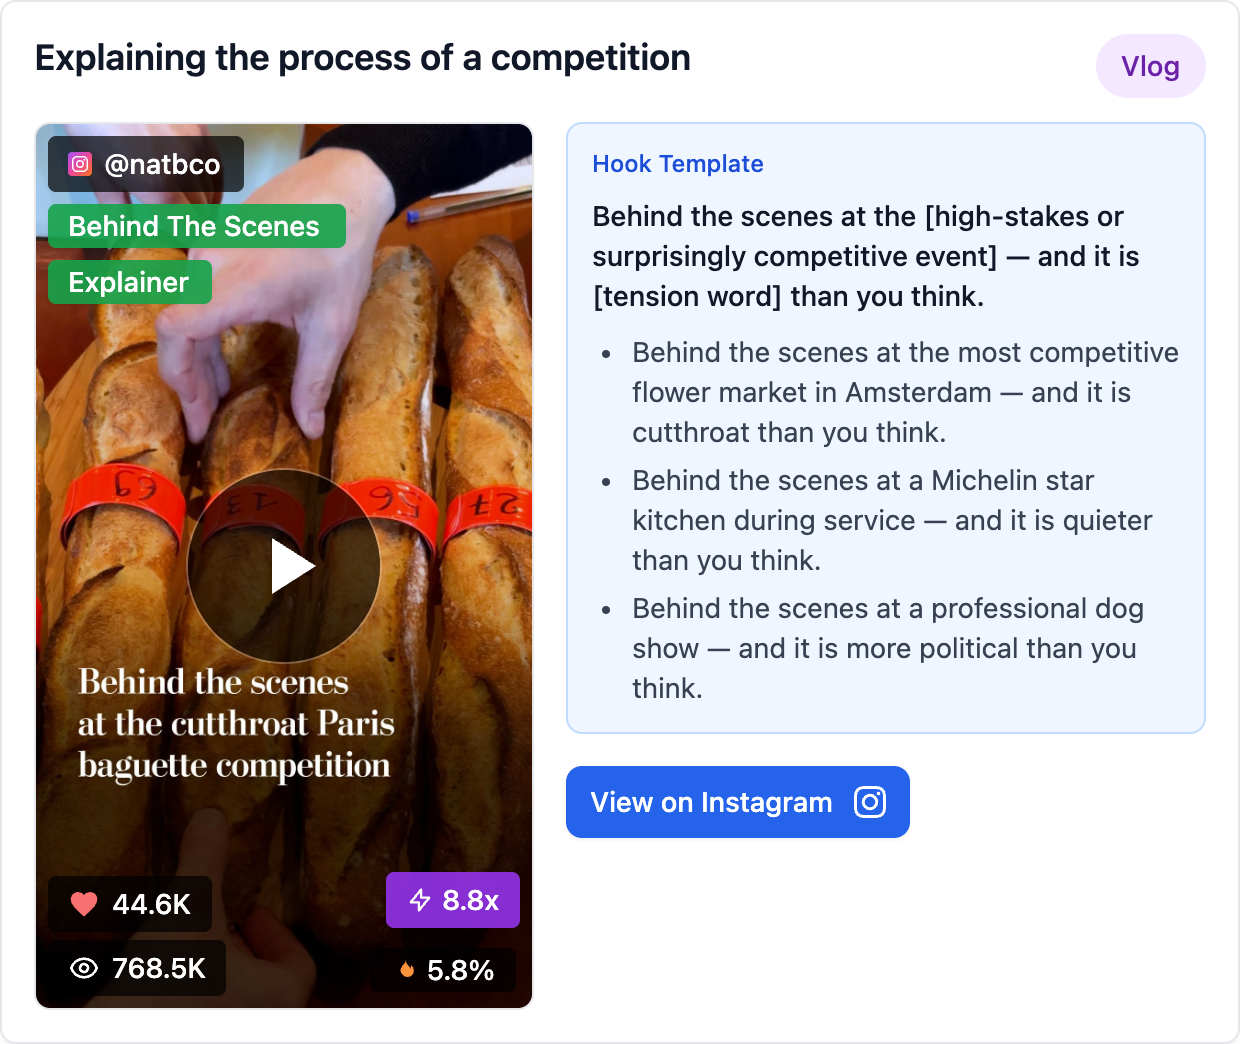This screenshot has height=1044, width=1240.
Task: Click the play icon over the baguette video
Action: point(287,565)
